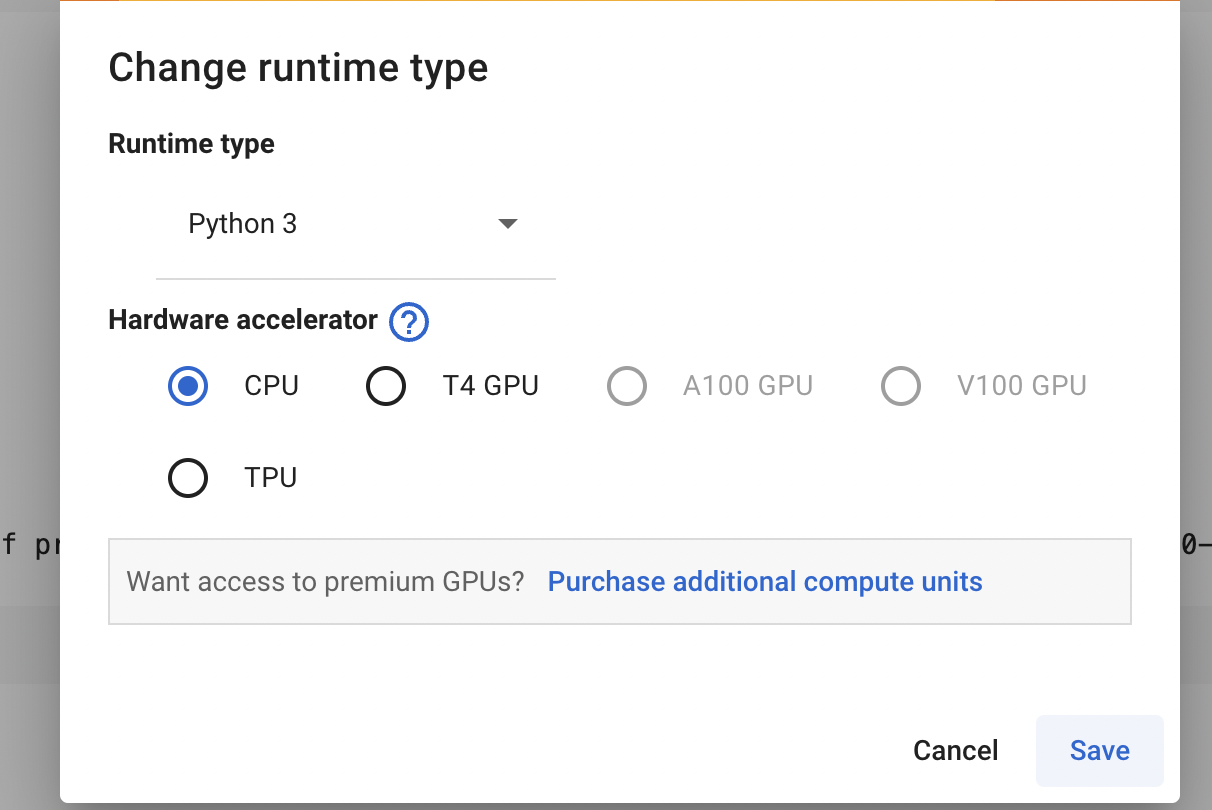This screenshot has height=810, width=1212.
Task: Expand runtime type list via arrow
Action: click(507, 224)
